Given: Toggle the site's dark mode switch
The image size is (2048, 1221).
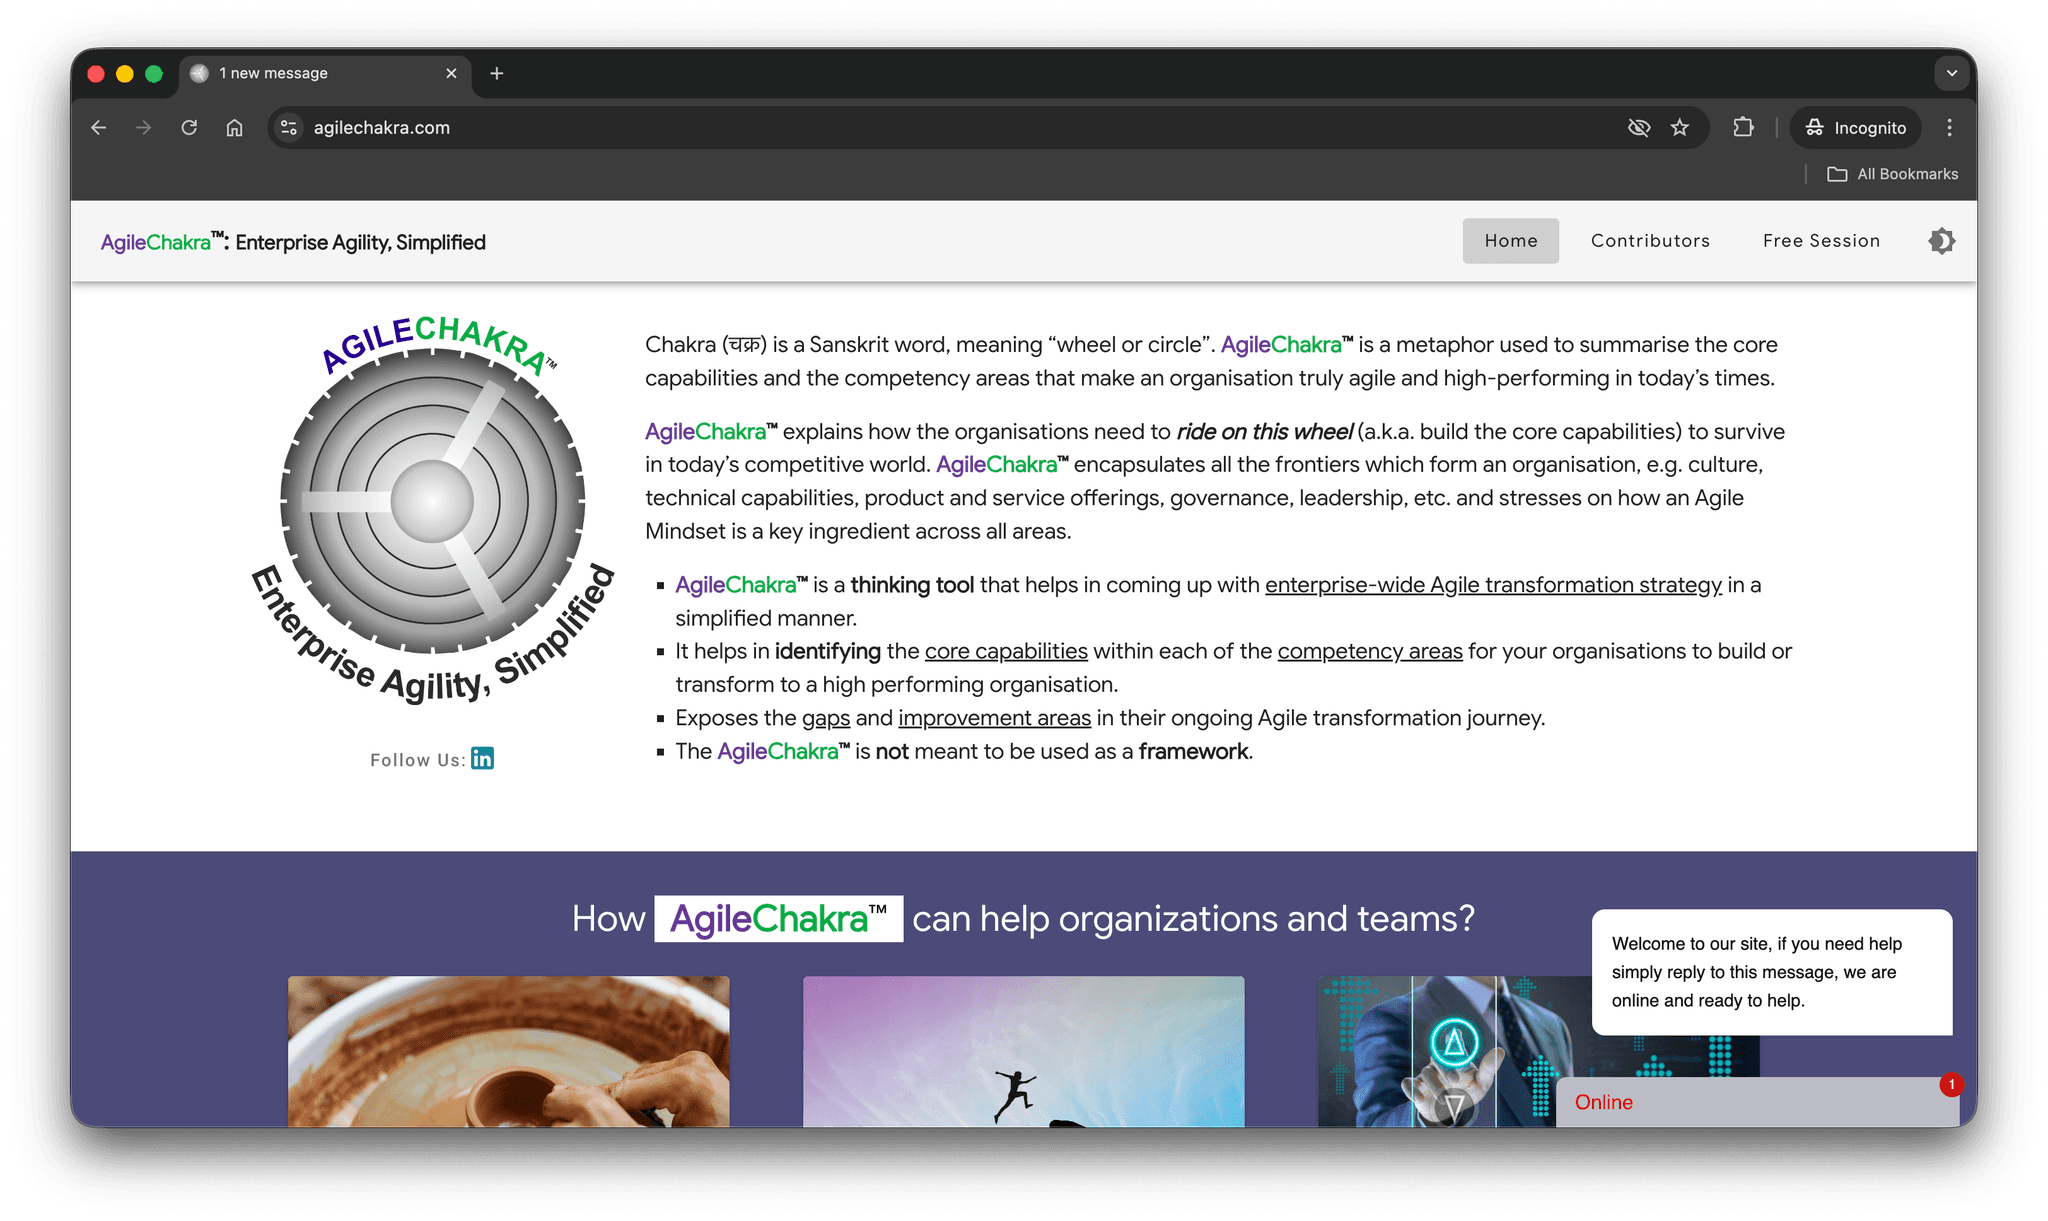Looking at the screenshot, I should 1941,240.
